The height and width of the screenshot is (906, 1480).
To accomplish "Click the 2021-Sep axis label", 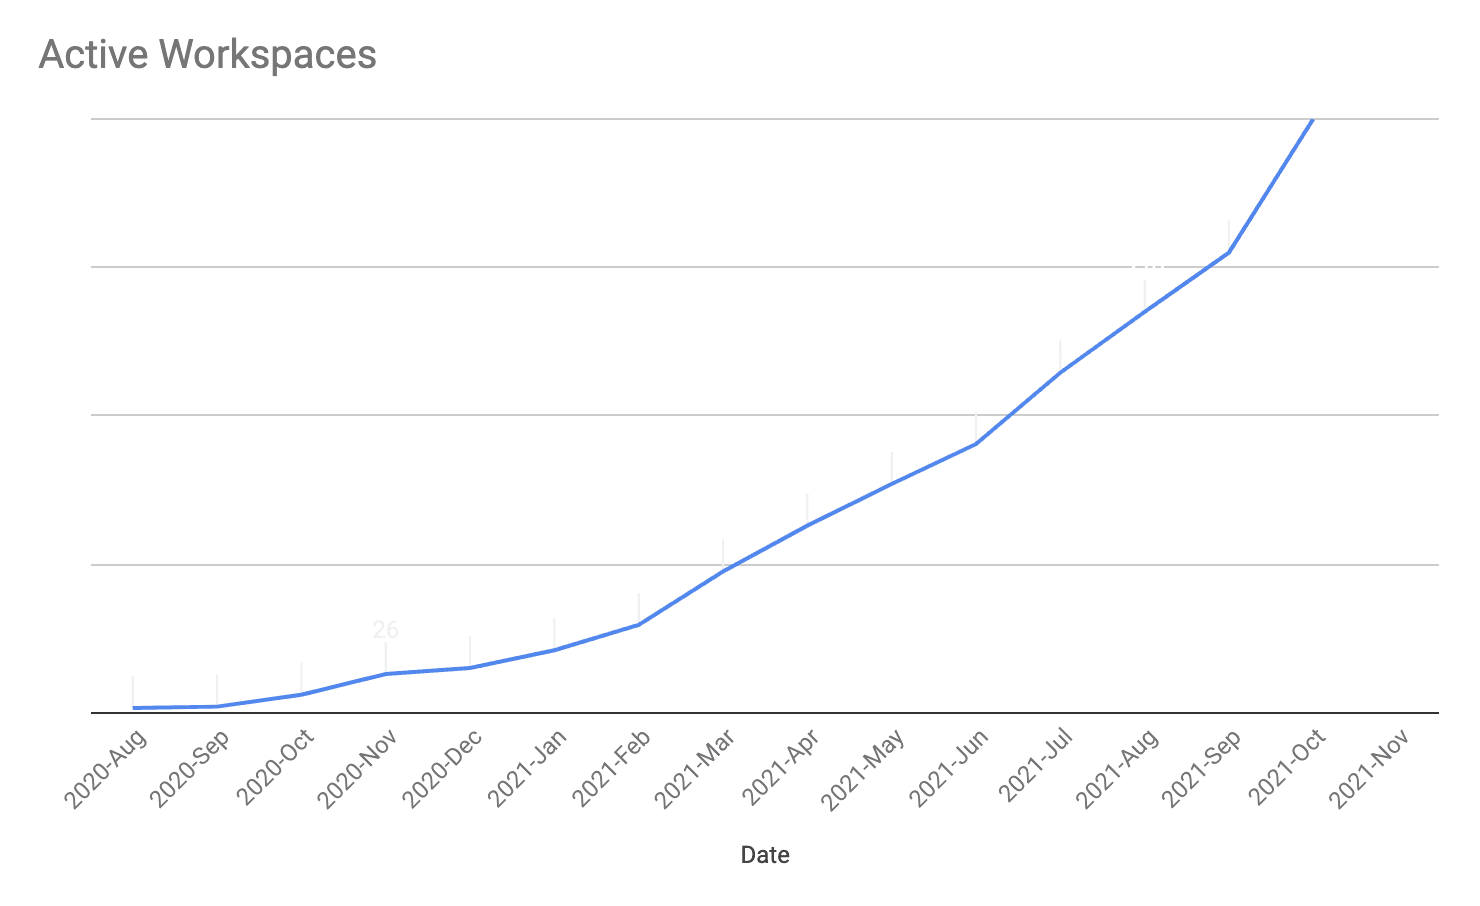I will tap(1201, 768).
